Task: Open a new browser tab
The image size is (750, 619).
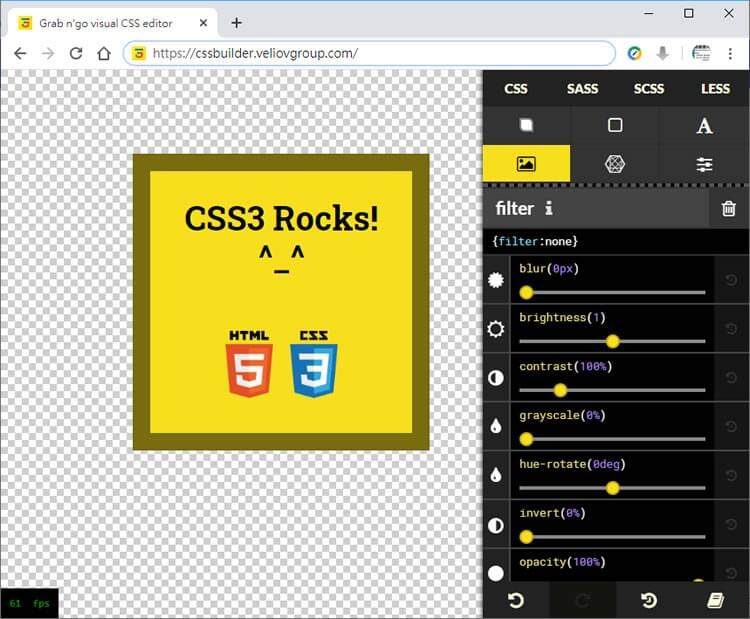Action: coord(236,22)
